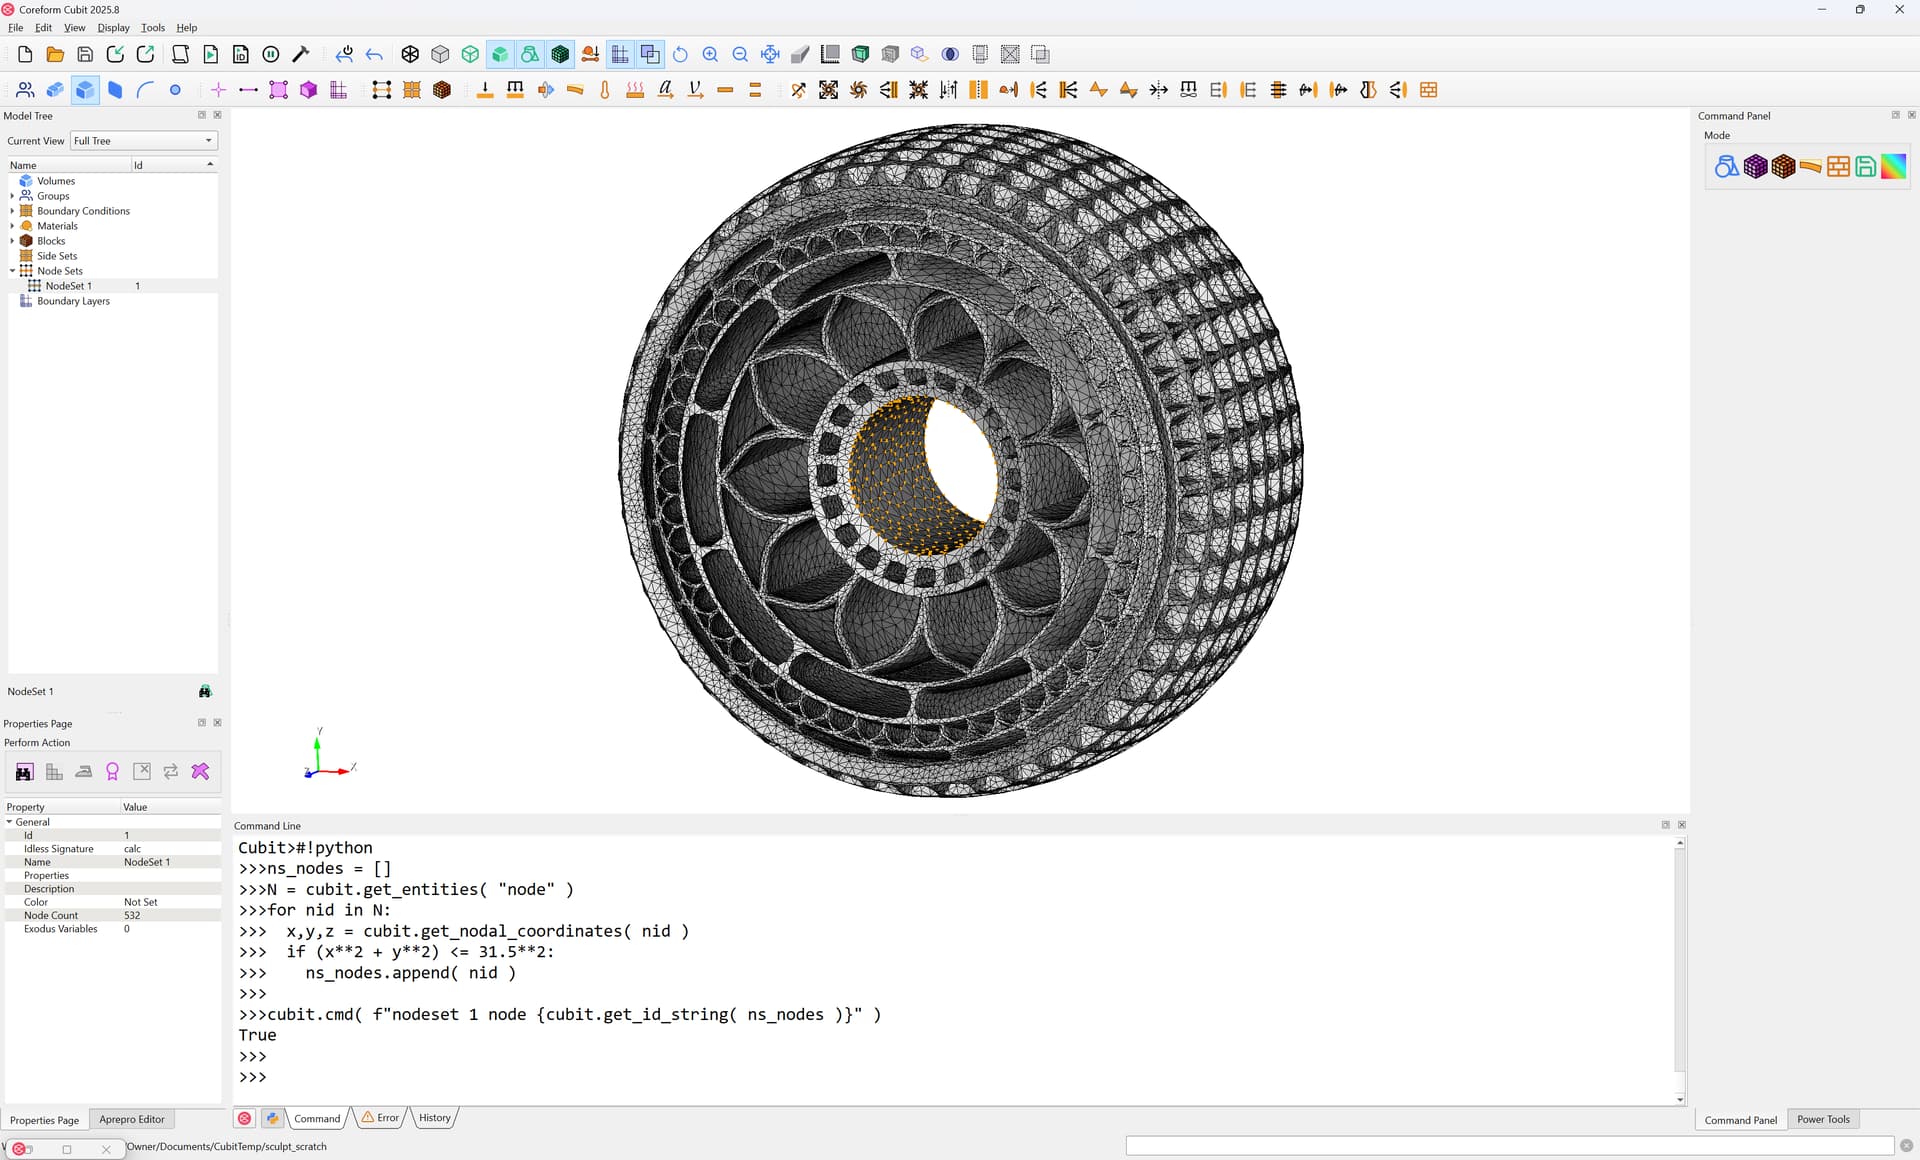Open the Aprepro Editor tab

coord(131,1119)
